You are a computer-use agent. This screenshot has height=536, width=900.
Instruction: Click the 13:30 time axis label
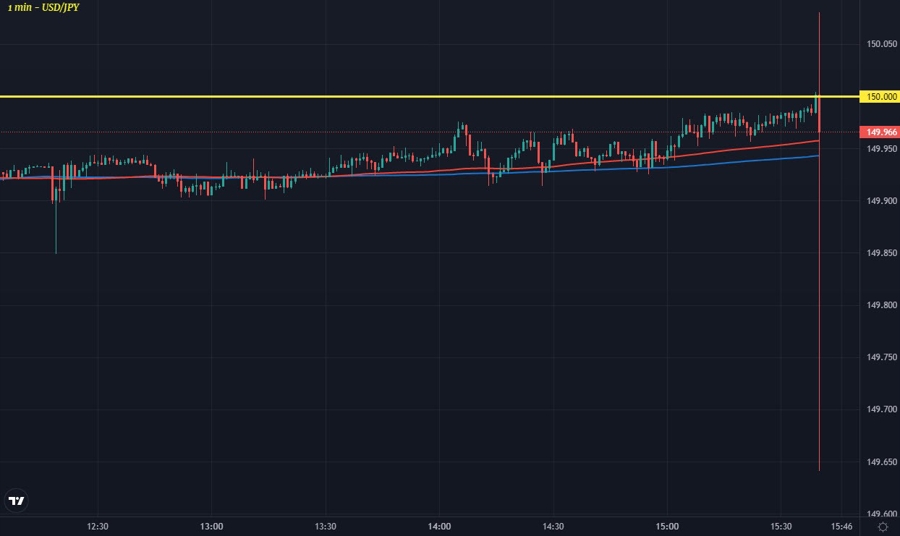[326, 526]
